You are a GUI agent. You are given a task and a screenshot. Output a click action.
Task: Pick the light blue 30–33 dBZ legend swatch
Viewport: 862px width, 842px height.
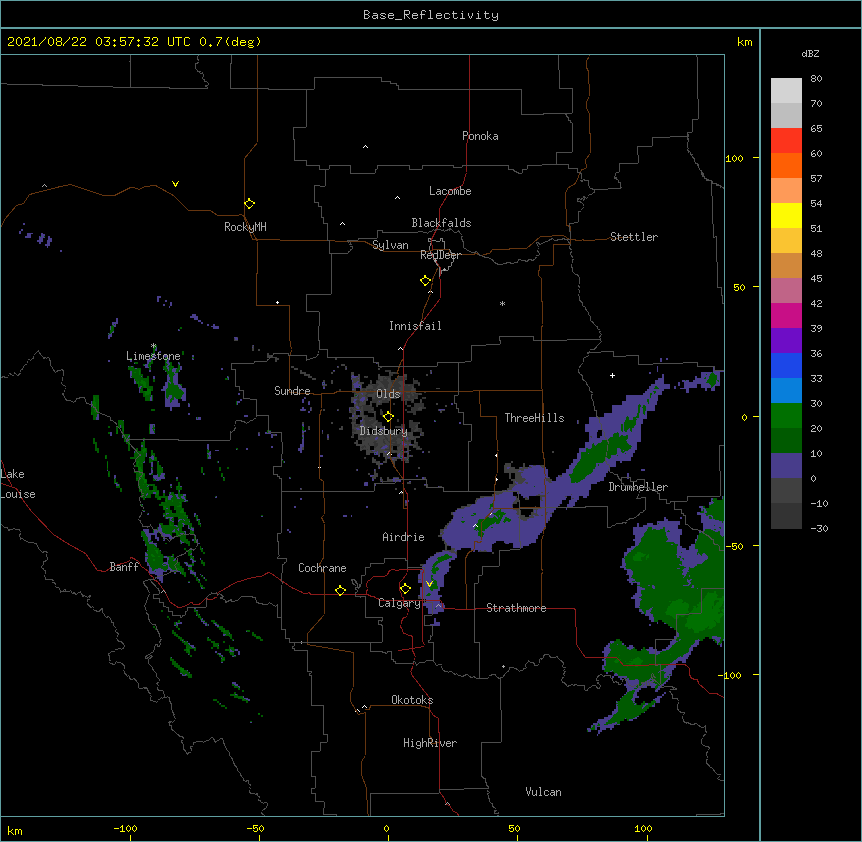tap(786, 391)
